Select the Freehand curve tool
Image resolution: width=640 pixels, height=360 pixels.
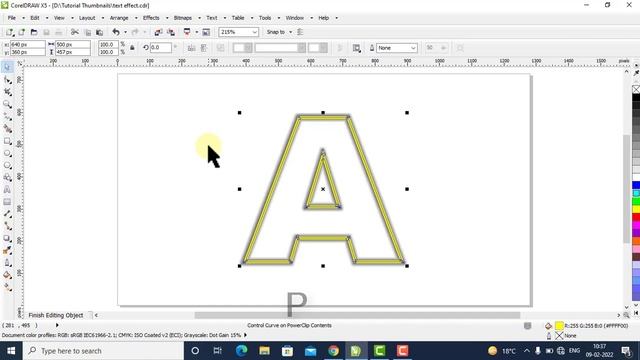(7, 117)
